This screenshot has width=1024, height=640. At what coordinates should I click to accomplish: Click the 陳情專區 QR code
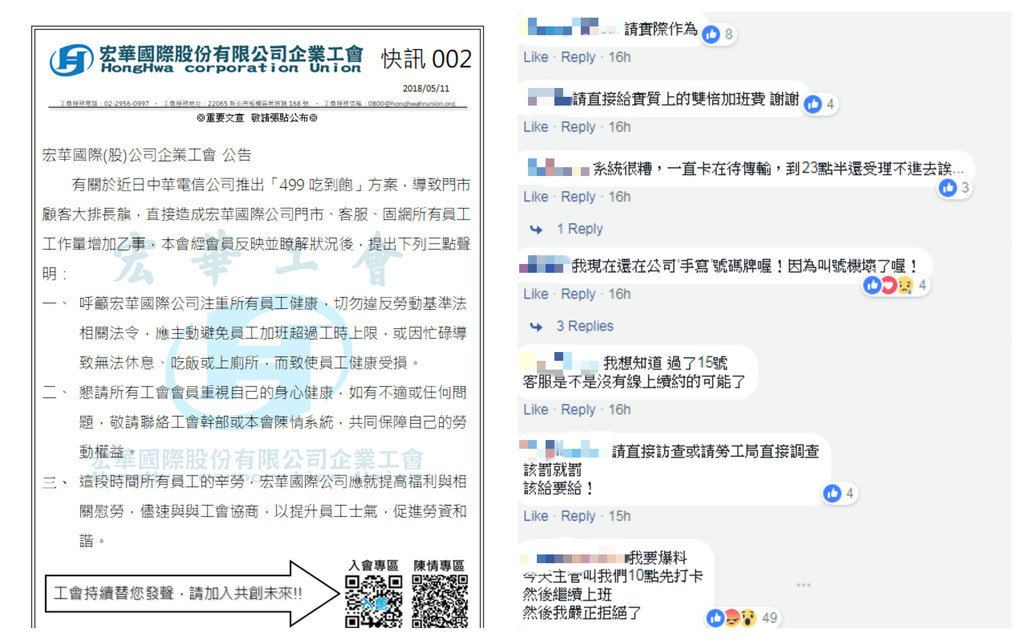[x=440, y=601]
